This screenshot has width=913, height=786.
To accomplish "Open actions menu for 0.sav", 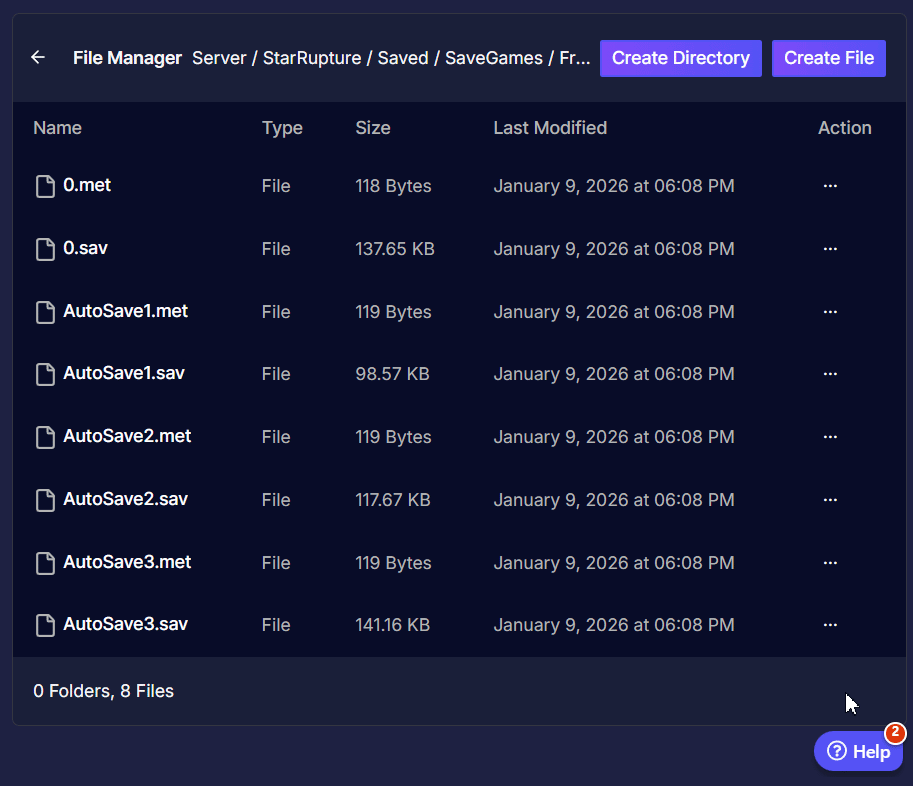I will pos(829,249).
